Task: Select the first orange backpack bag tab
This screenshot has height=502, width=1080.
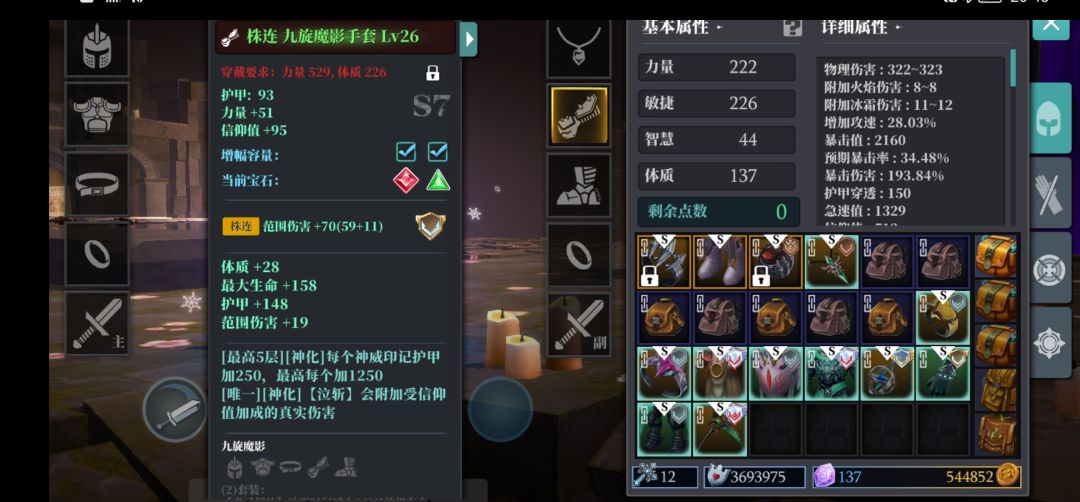Action: [x=996, y=256]
